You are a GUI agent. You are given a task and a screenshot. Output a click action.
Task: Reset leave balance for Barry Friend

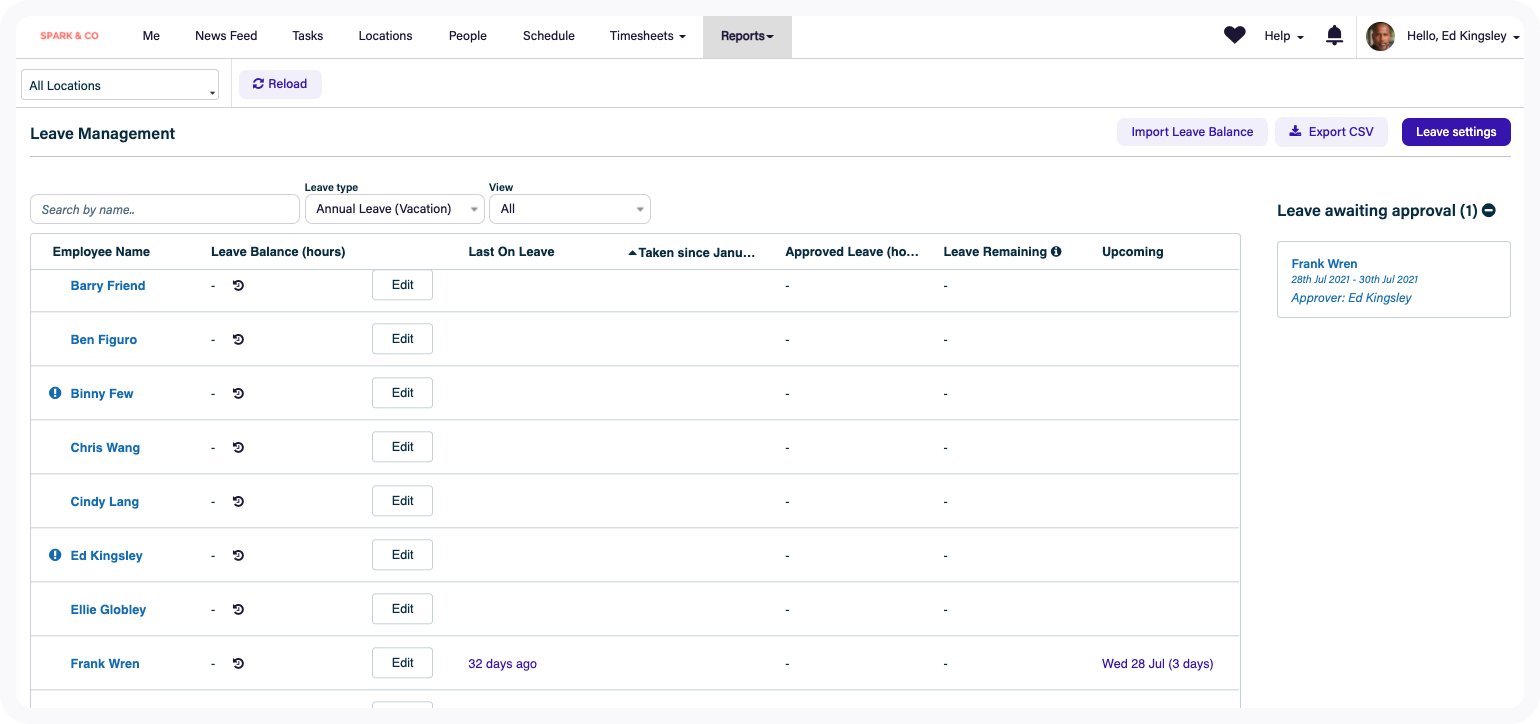pos(238,286)
